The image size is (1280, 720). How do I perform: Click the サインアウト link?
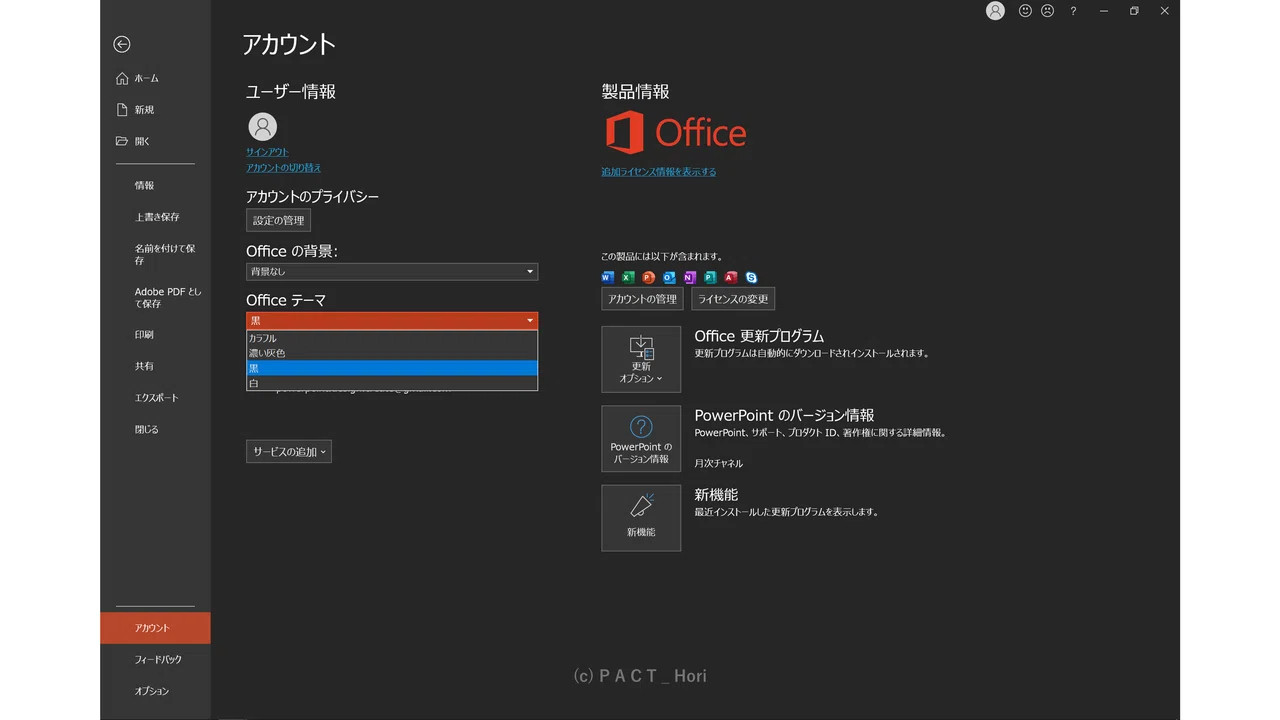pyautogui.click(x=267, y=152)
